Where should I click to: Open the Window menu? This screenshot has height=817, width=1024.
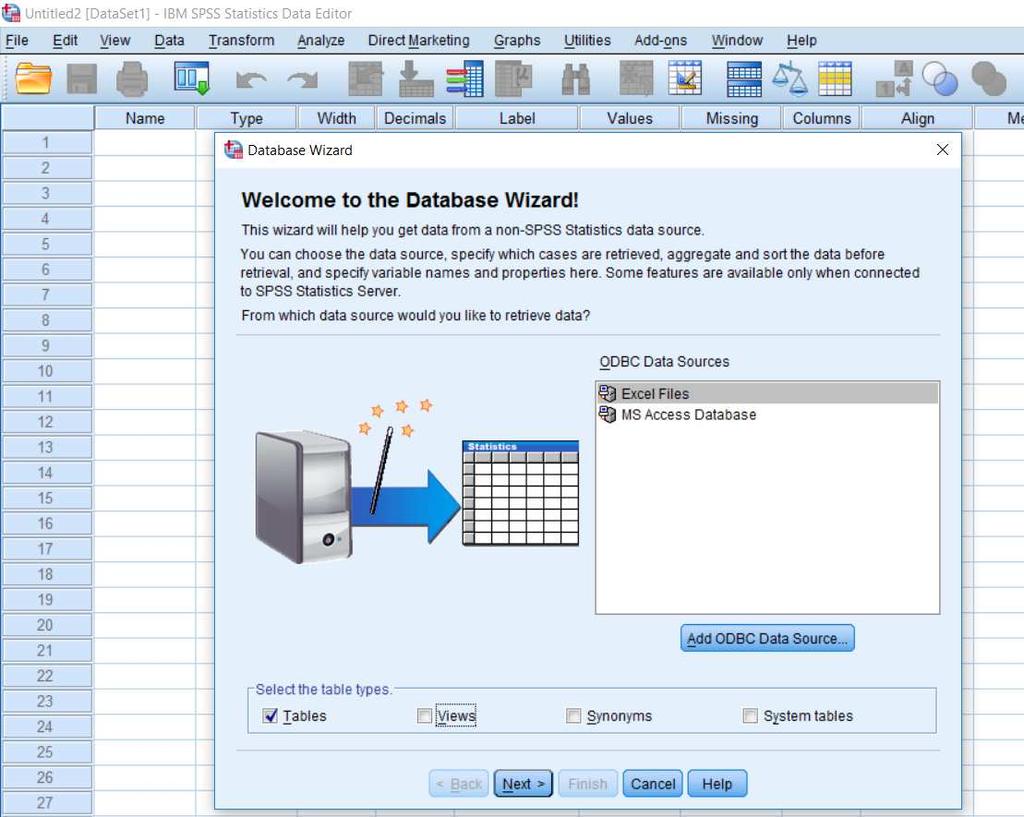click(x=737, y=40)
